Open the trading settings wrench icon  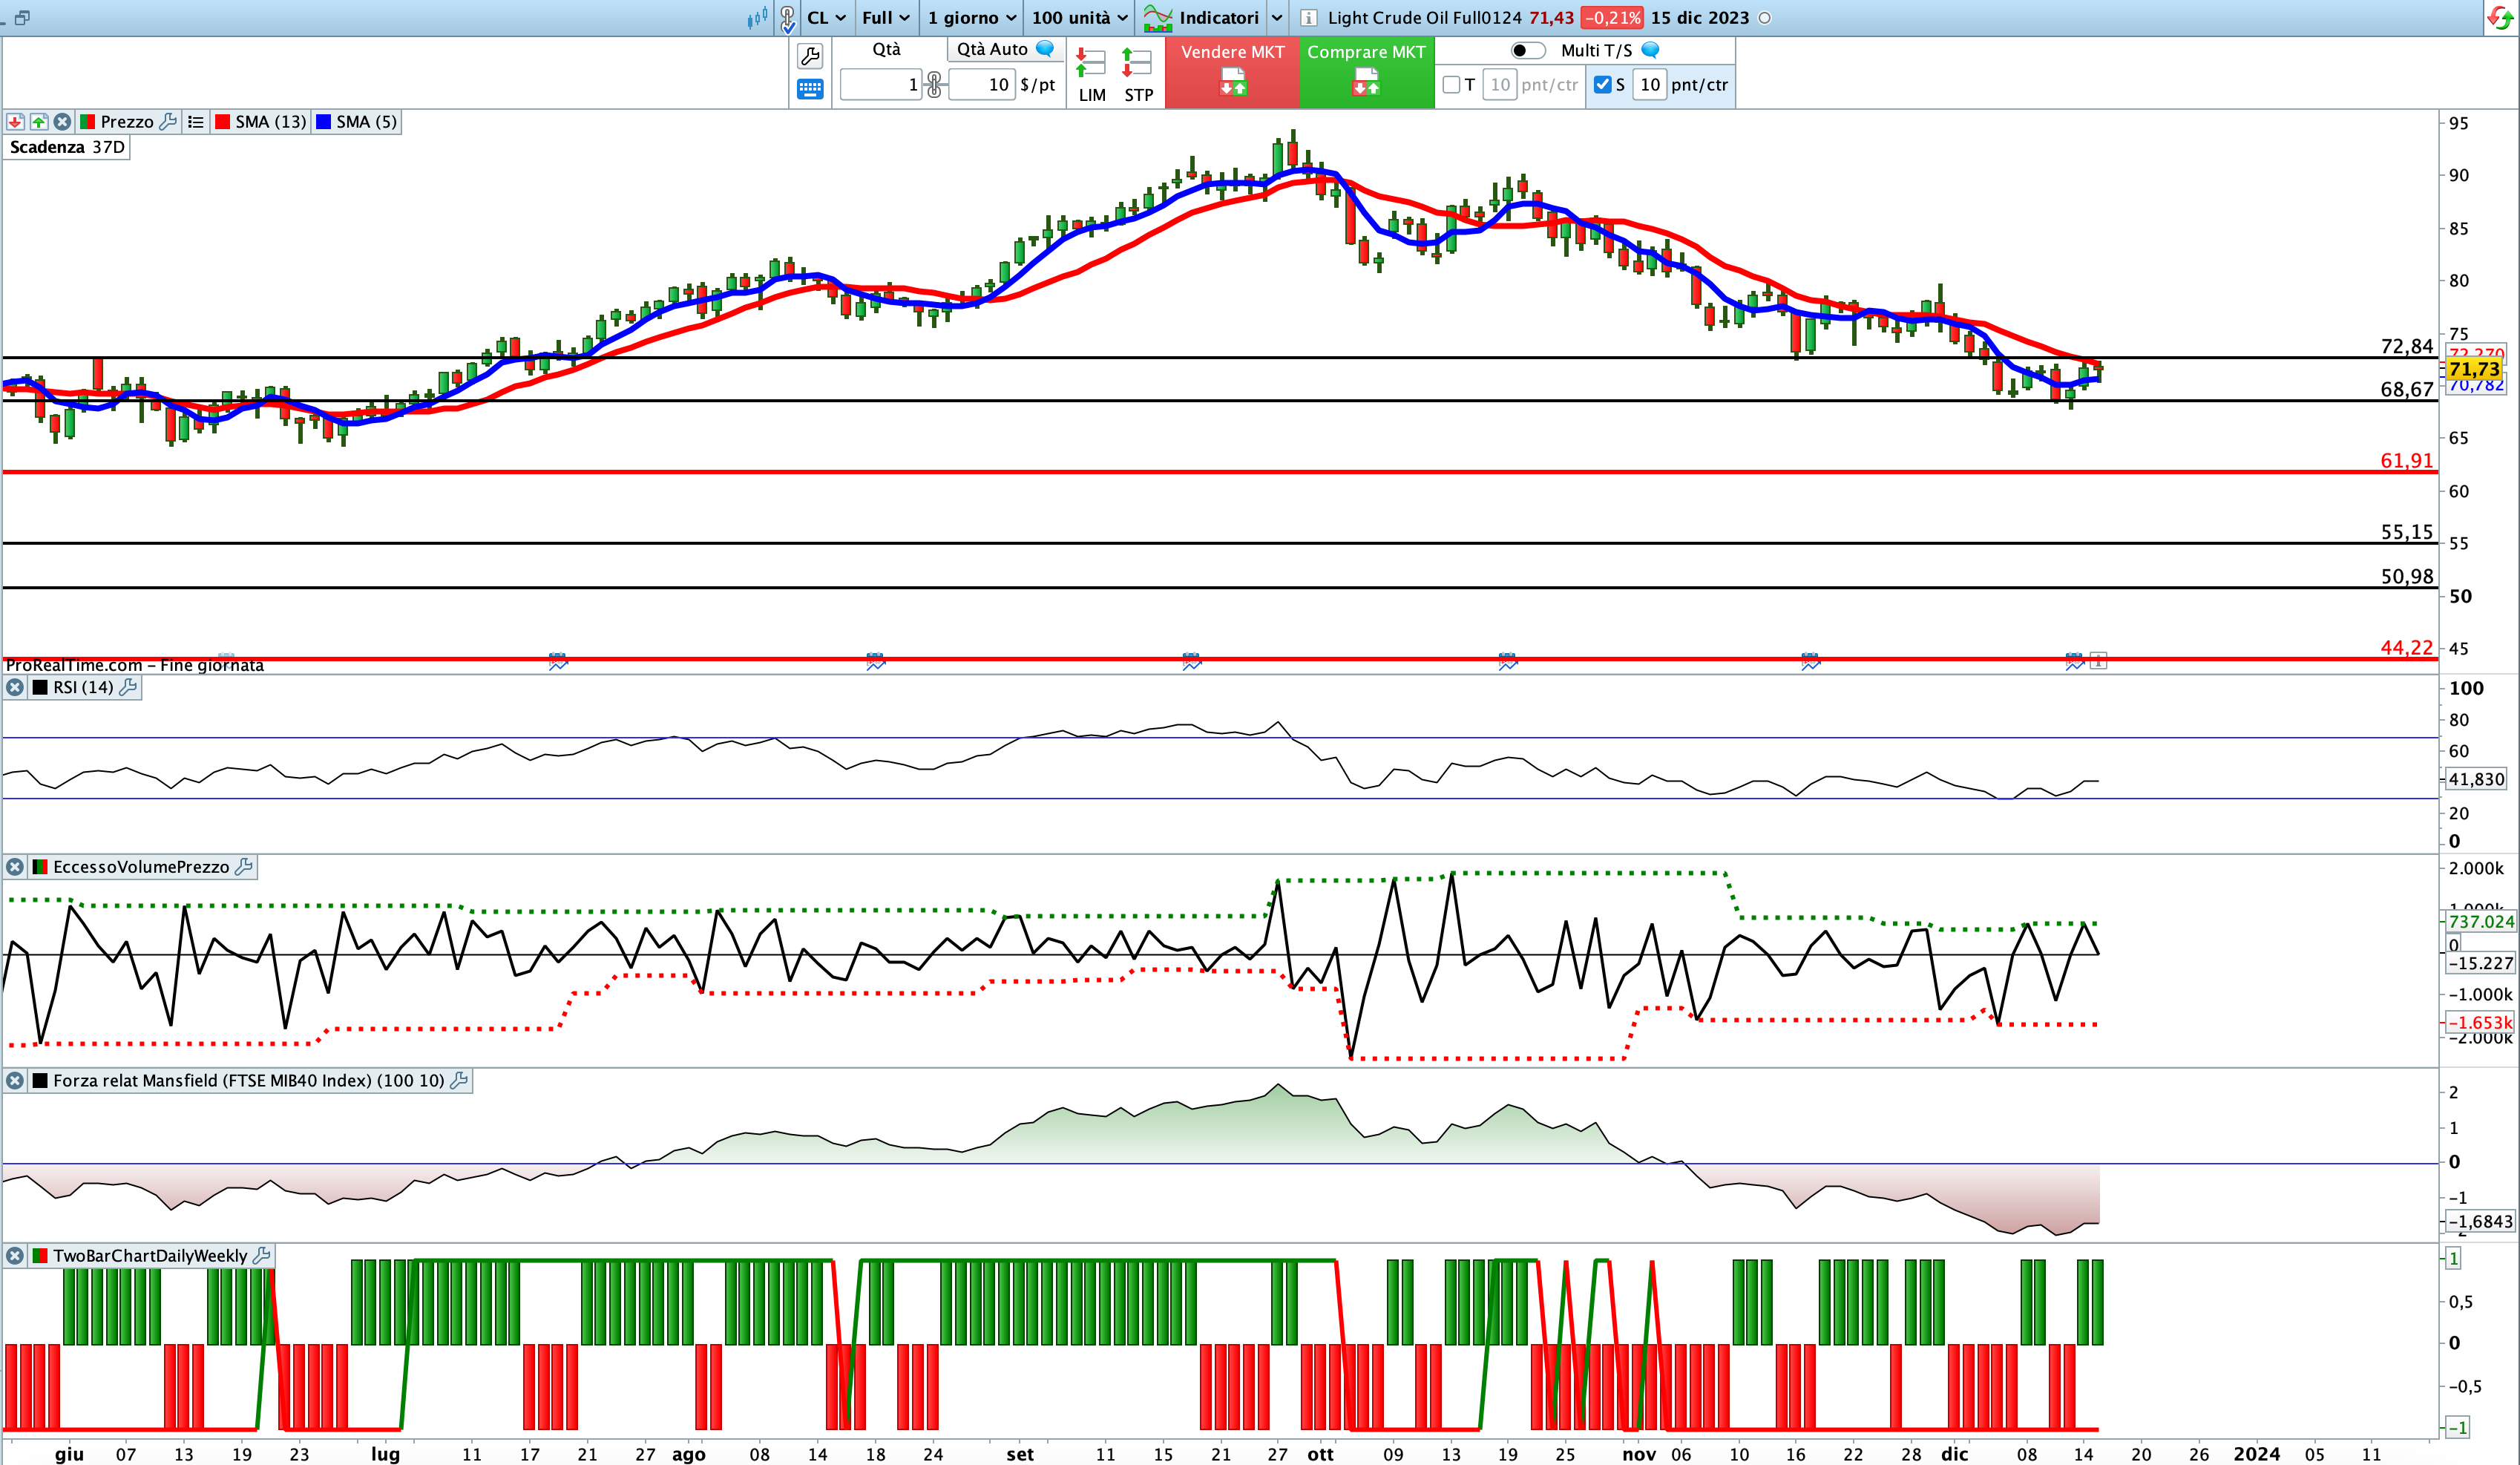pyautogui.click(x=810, y=55)
